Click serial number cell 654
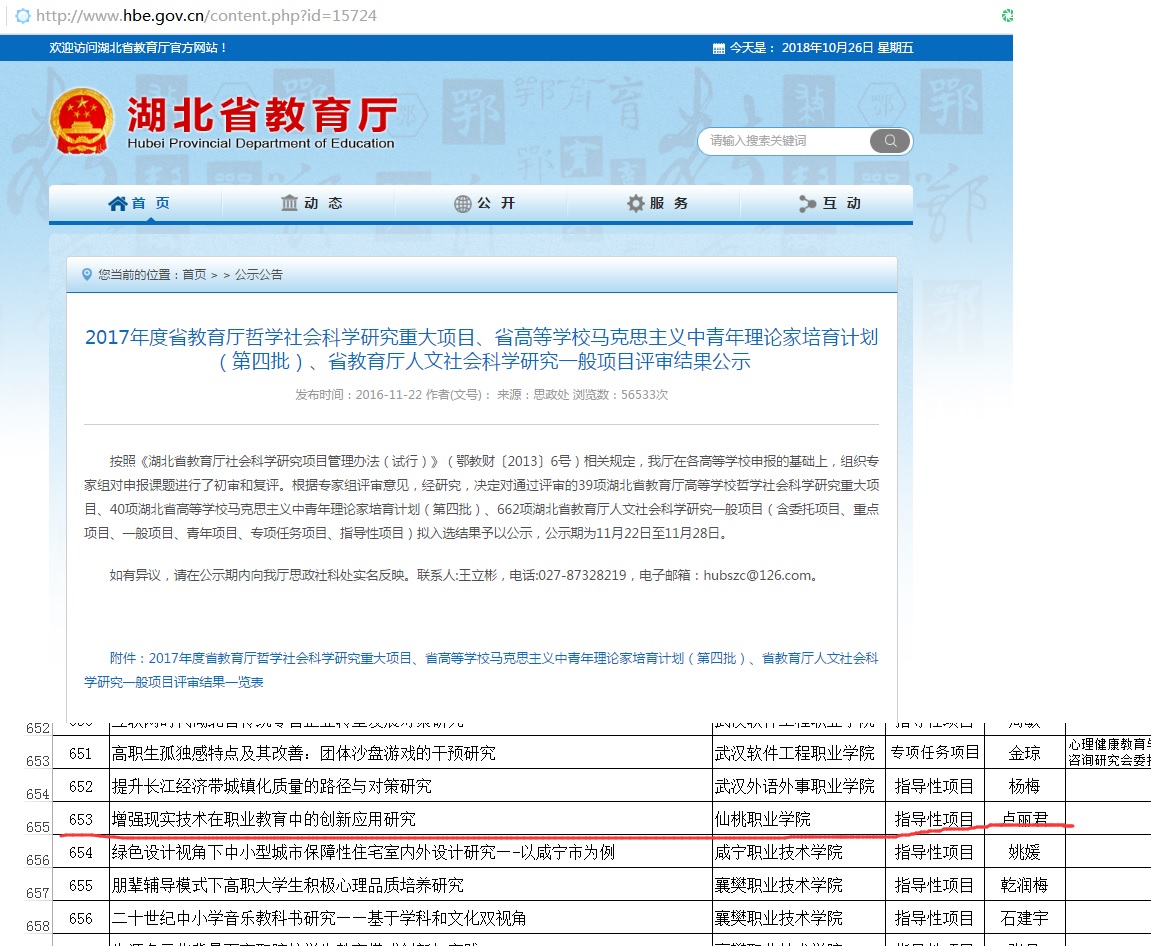 tap(81, 852)
